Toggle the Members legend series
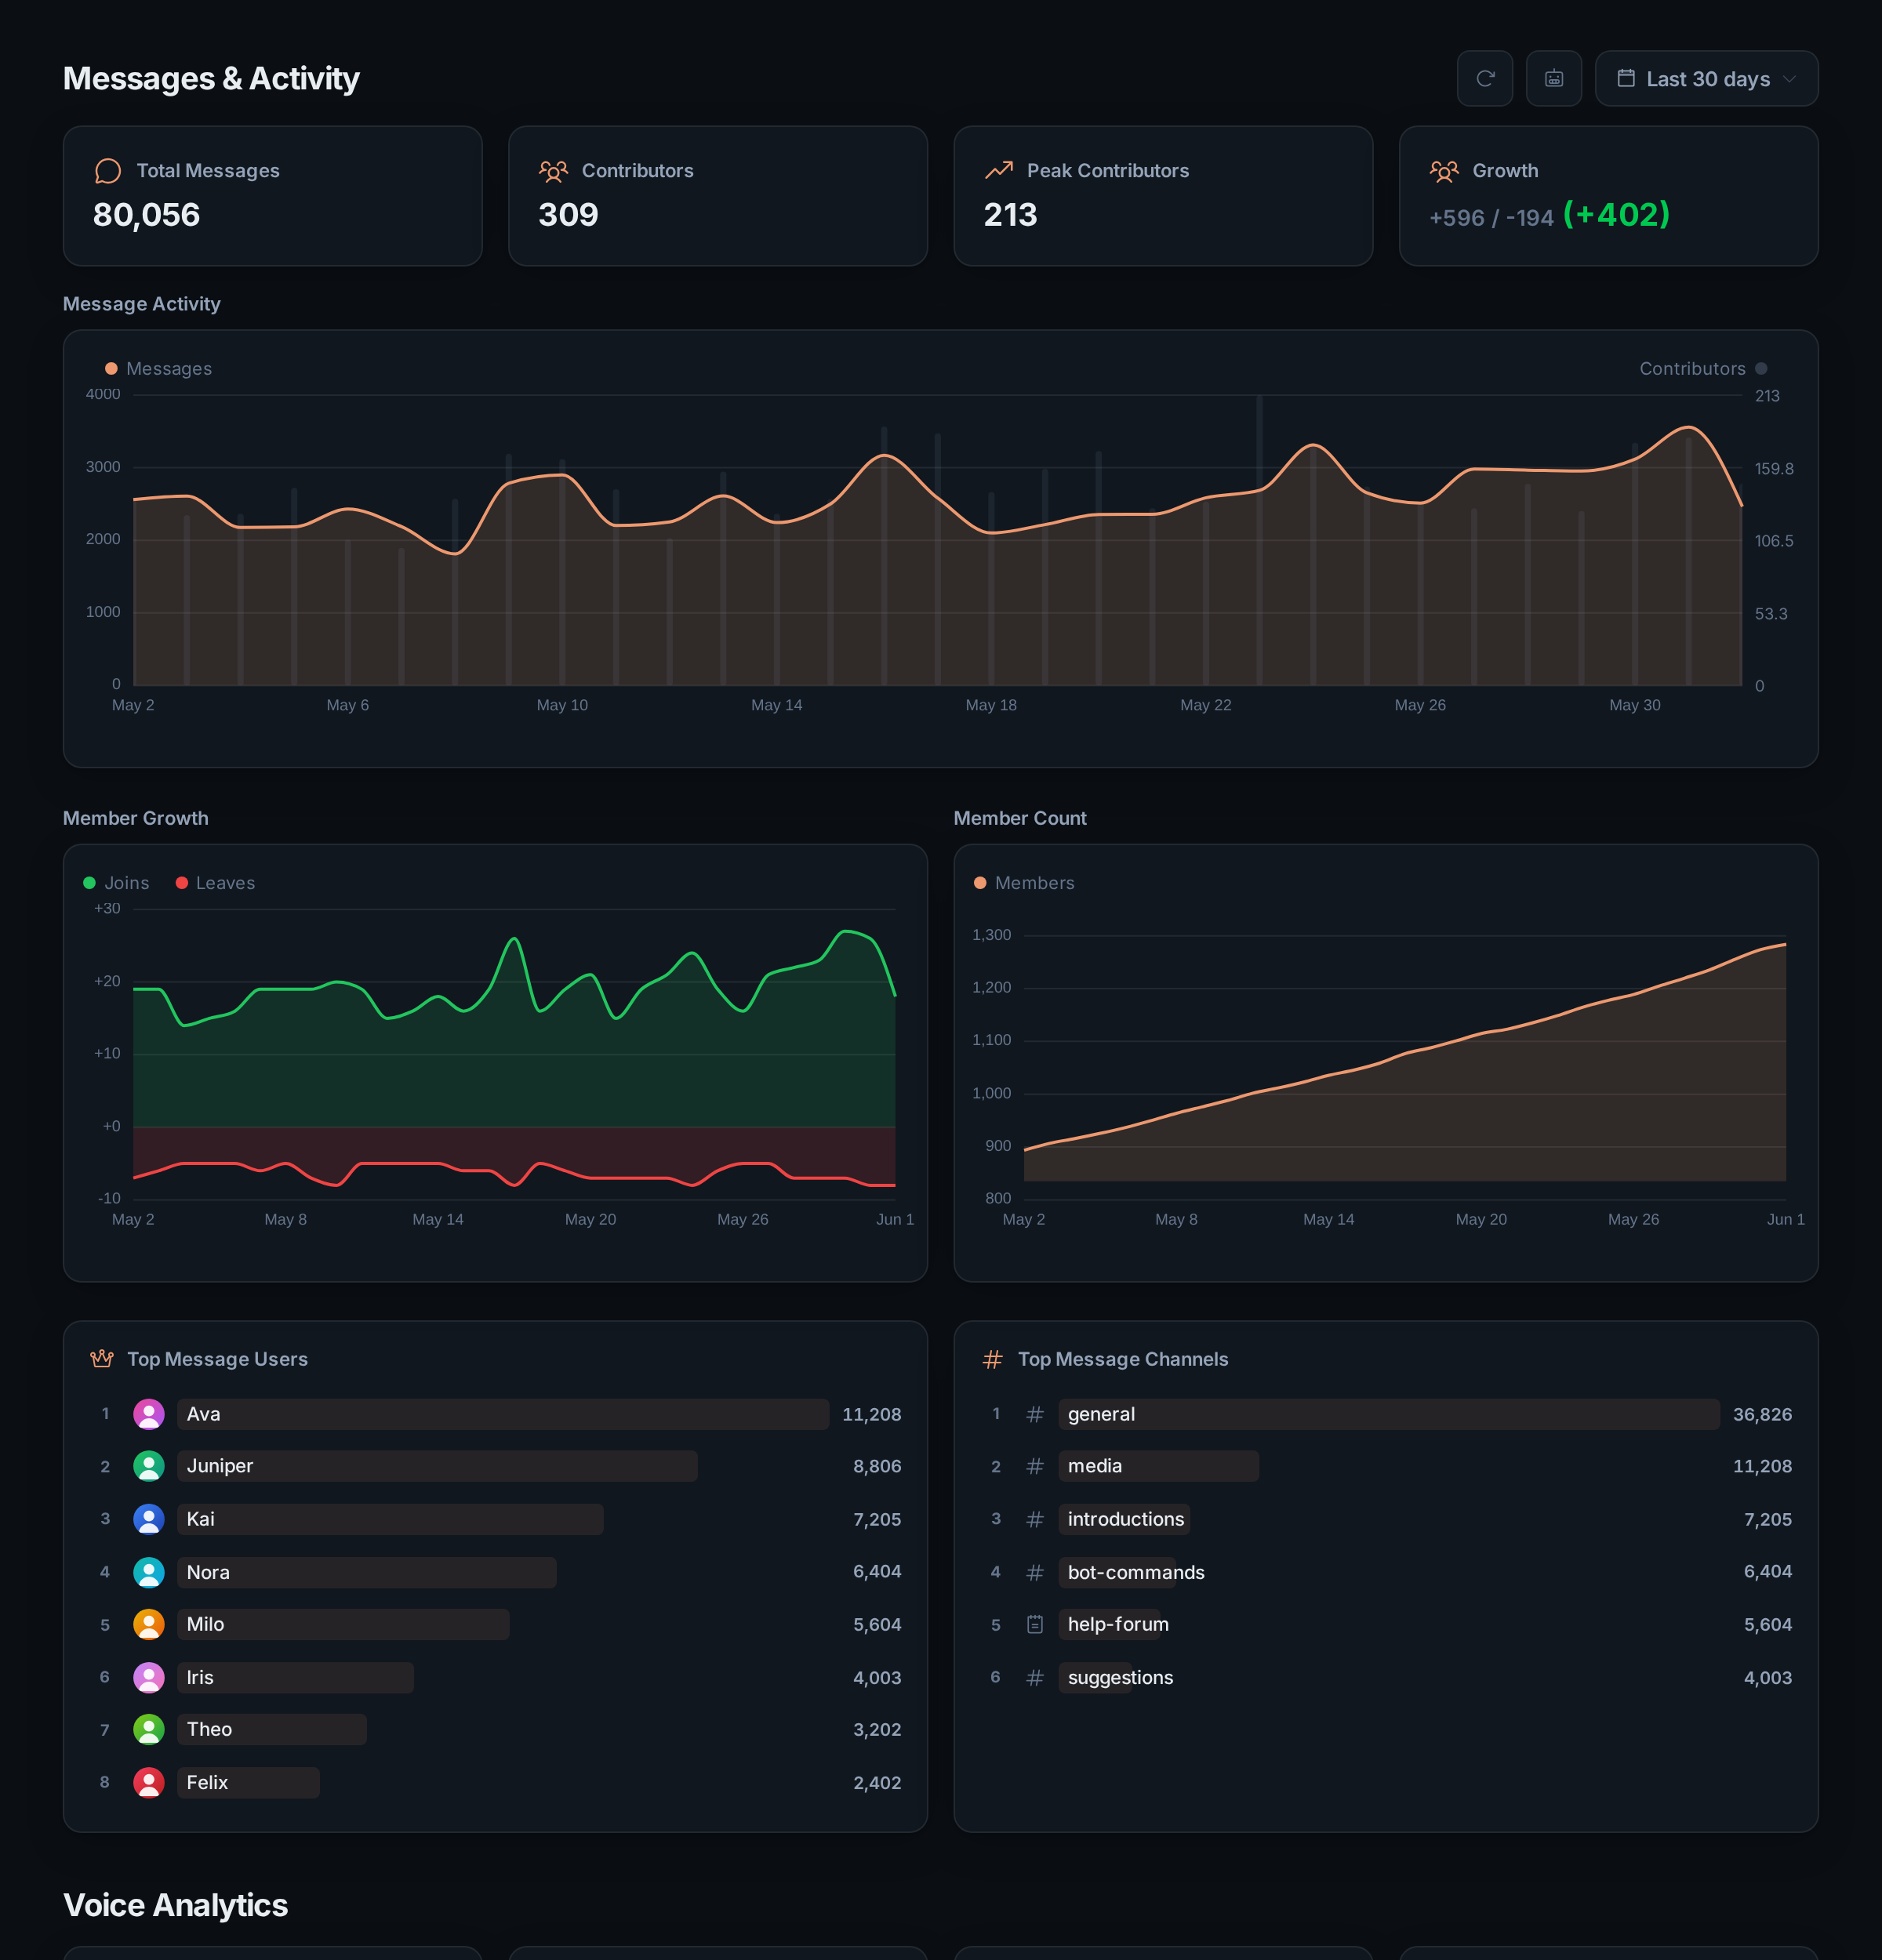Viewport: 1882px width, 1960px height. tap(1024, 883)
